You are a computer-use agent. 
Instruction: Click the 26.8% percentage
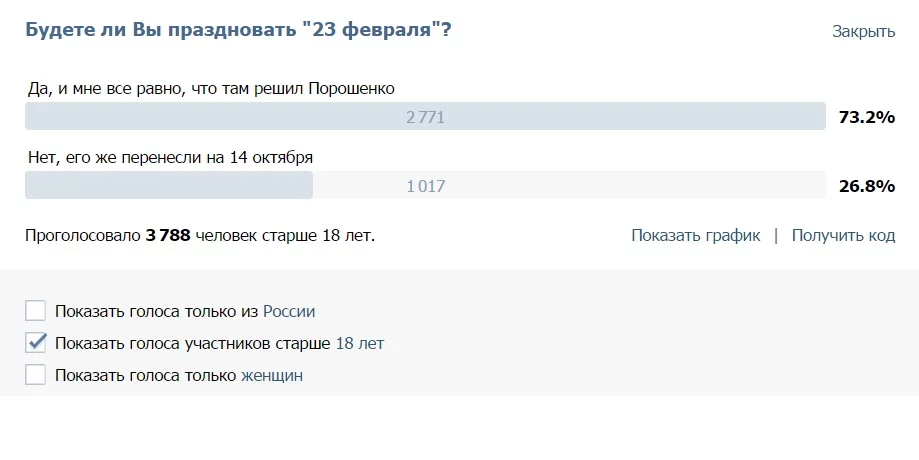click(865, 186)
